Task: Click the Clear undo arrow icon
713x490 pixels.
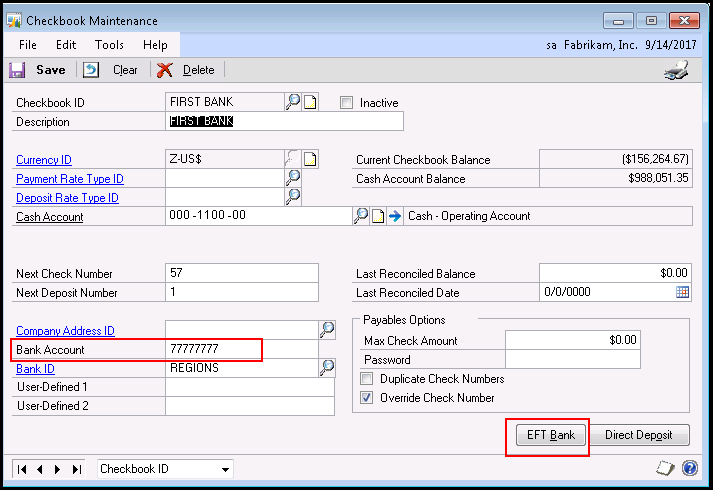Action: click(91, 70)
